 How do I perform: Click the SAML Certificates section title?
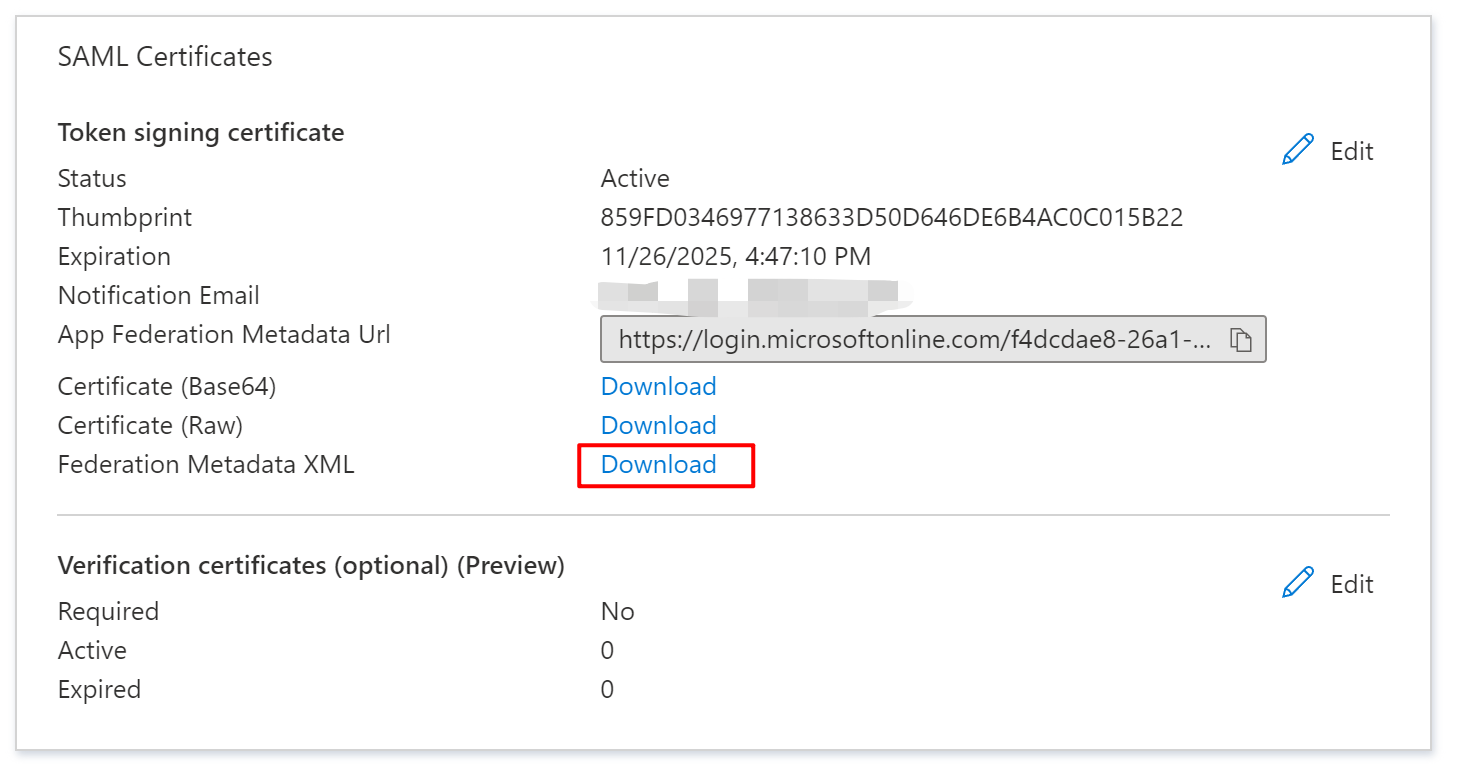pos(165,57)
